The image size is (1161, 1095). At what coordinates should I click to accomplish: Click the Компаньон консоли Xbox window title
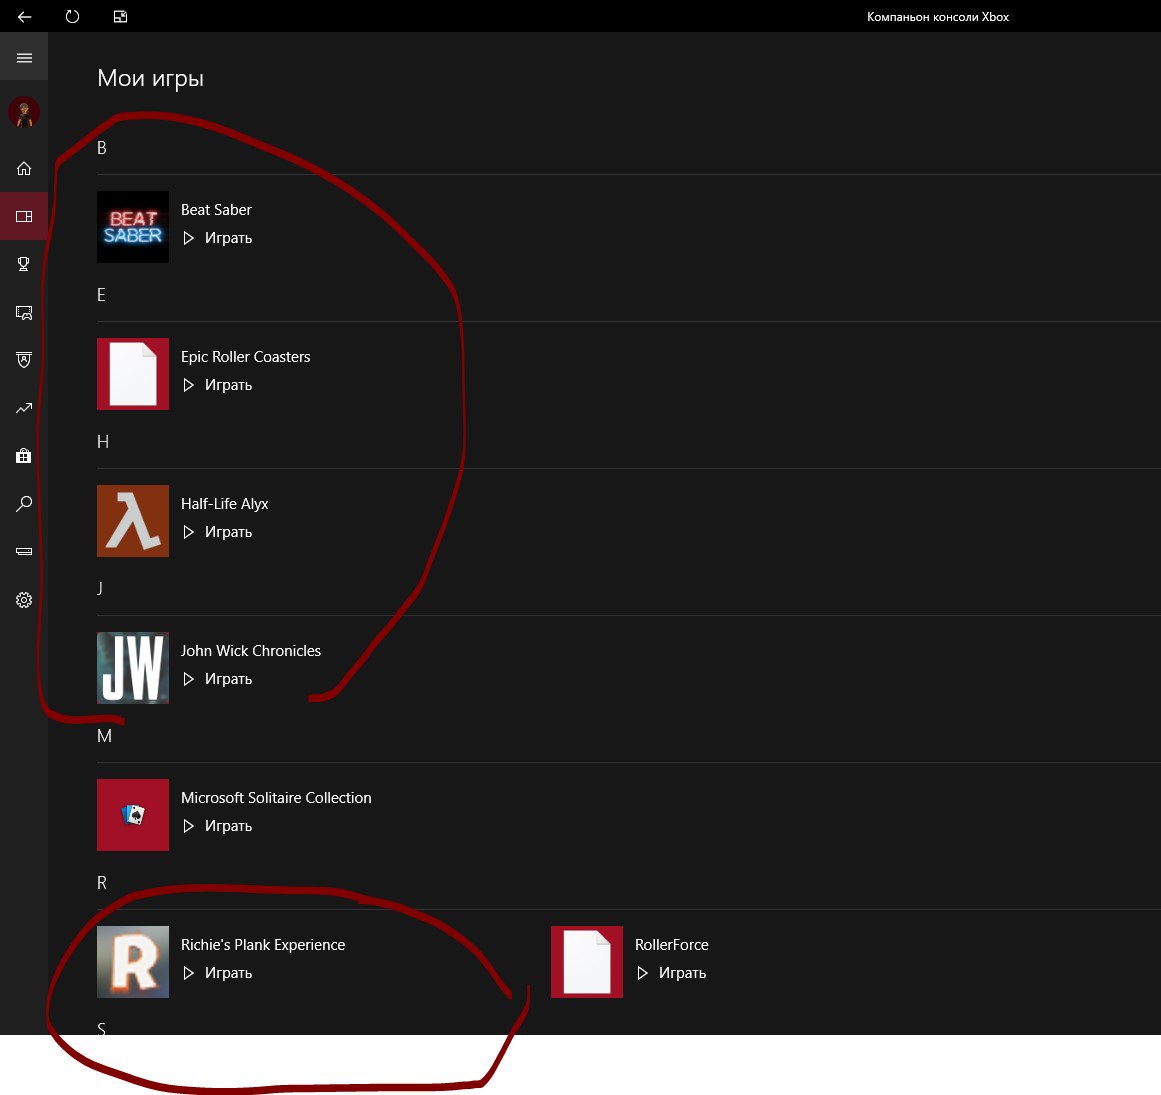tap(937, 16)
